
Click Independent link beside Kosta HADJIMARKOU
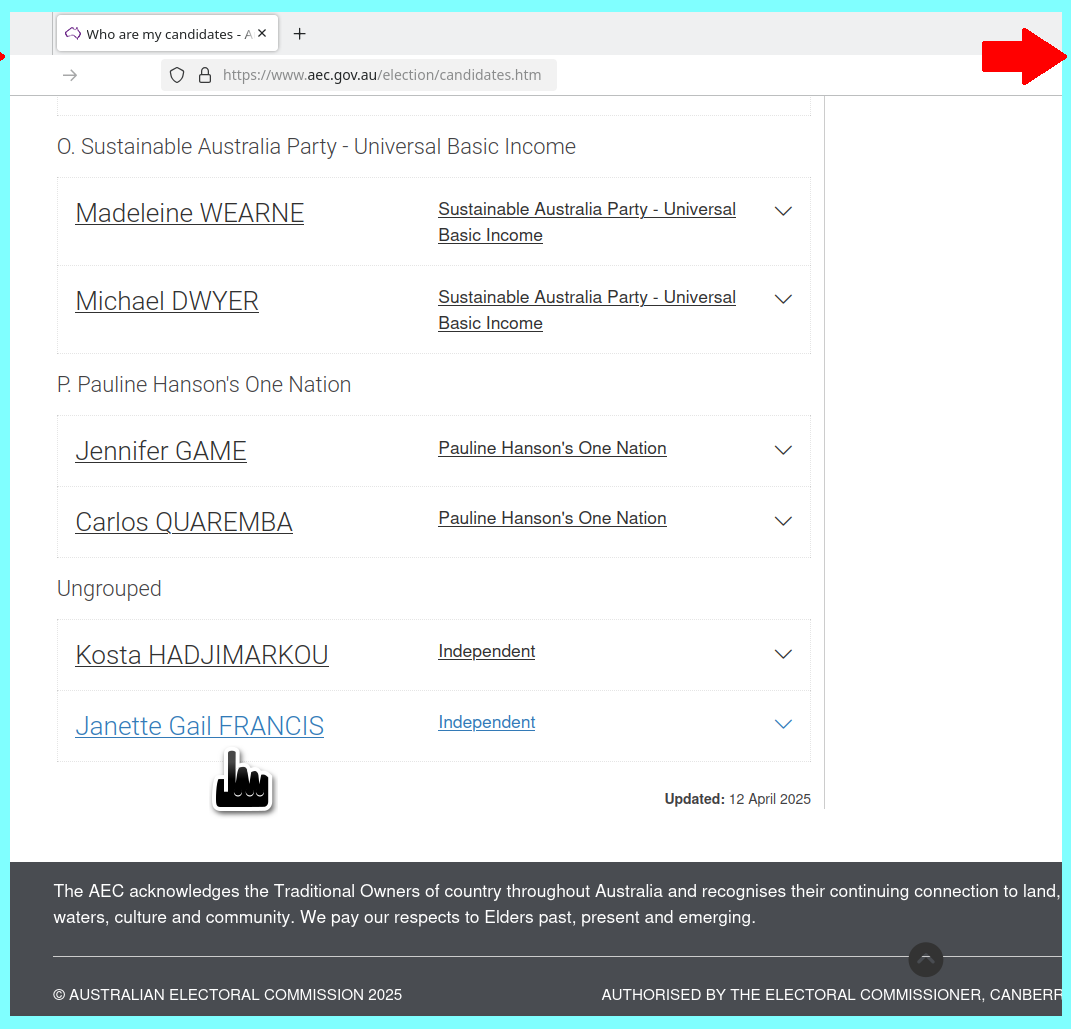[486, 651]
